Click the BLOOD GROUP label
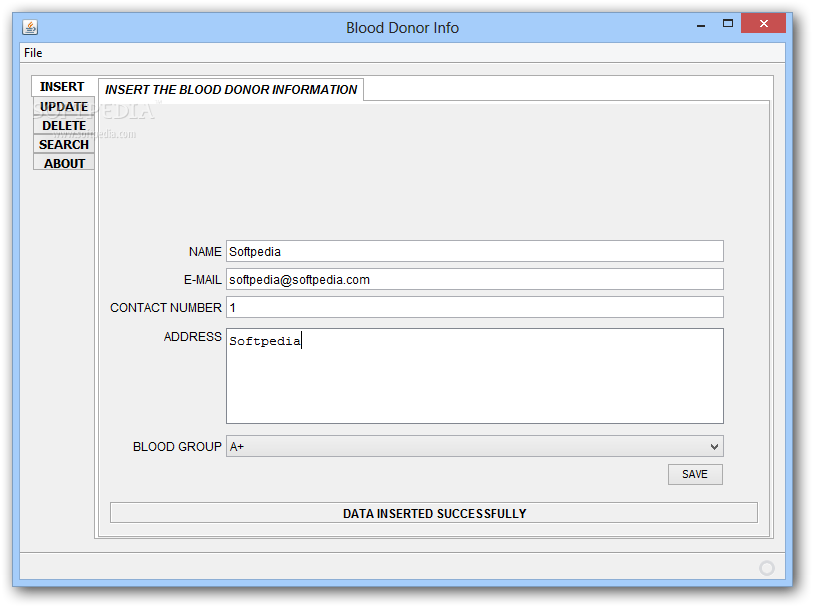Viewport: 813px width, 607px height. click(177, 447)
